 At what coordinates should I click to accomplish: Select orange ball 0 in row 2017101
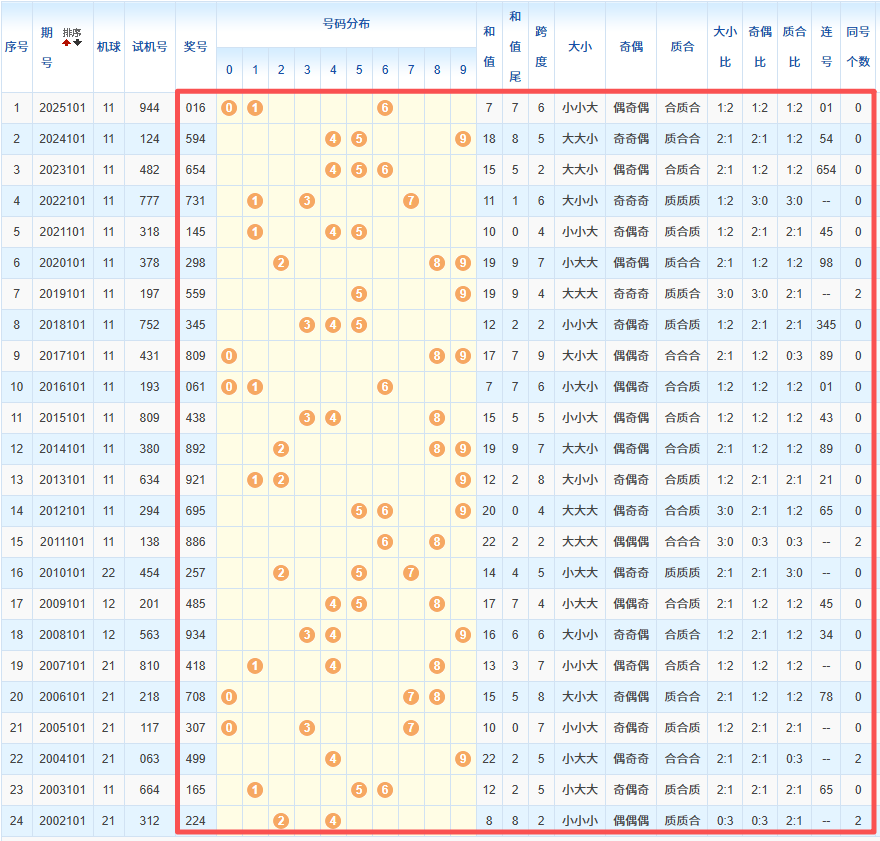[229, 356]
